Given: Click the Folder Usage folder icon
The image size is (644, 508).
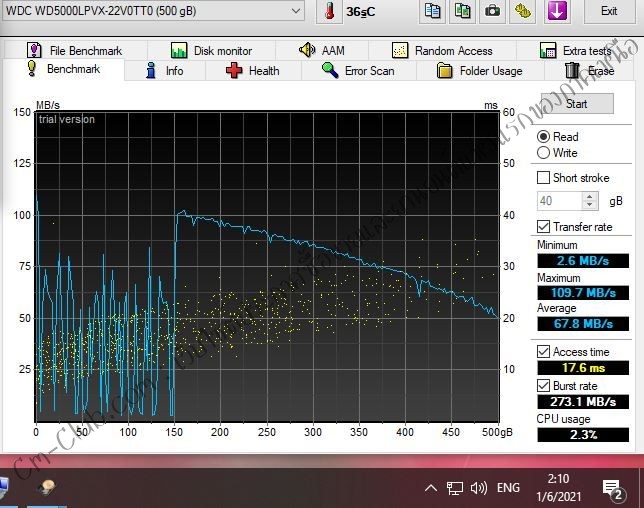Looking at the screenshot, I should pos(444,71).
